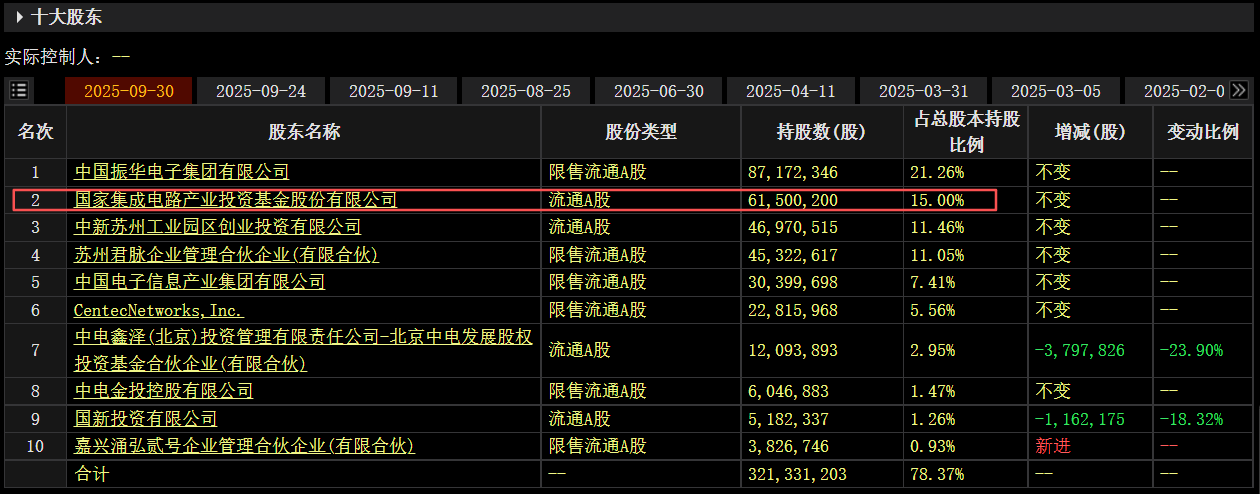Select the 2025-09-30 date tab

[129, 91]
